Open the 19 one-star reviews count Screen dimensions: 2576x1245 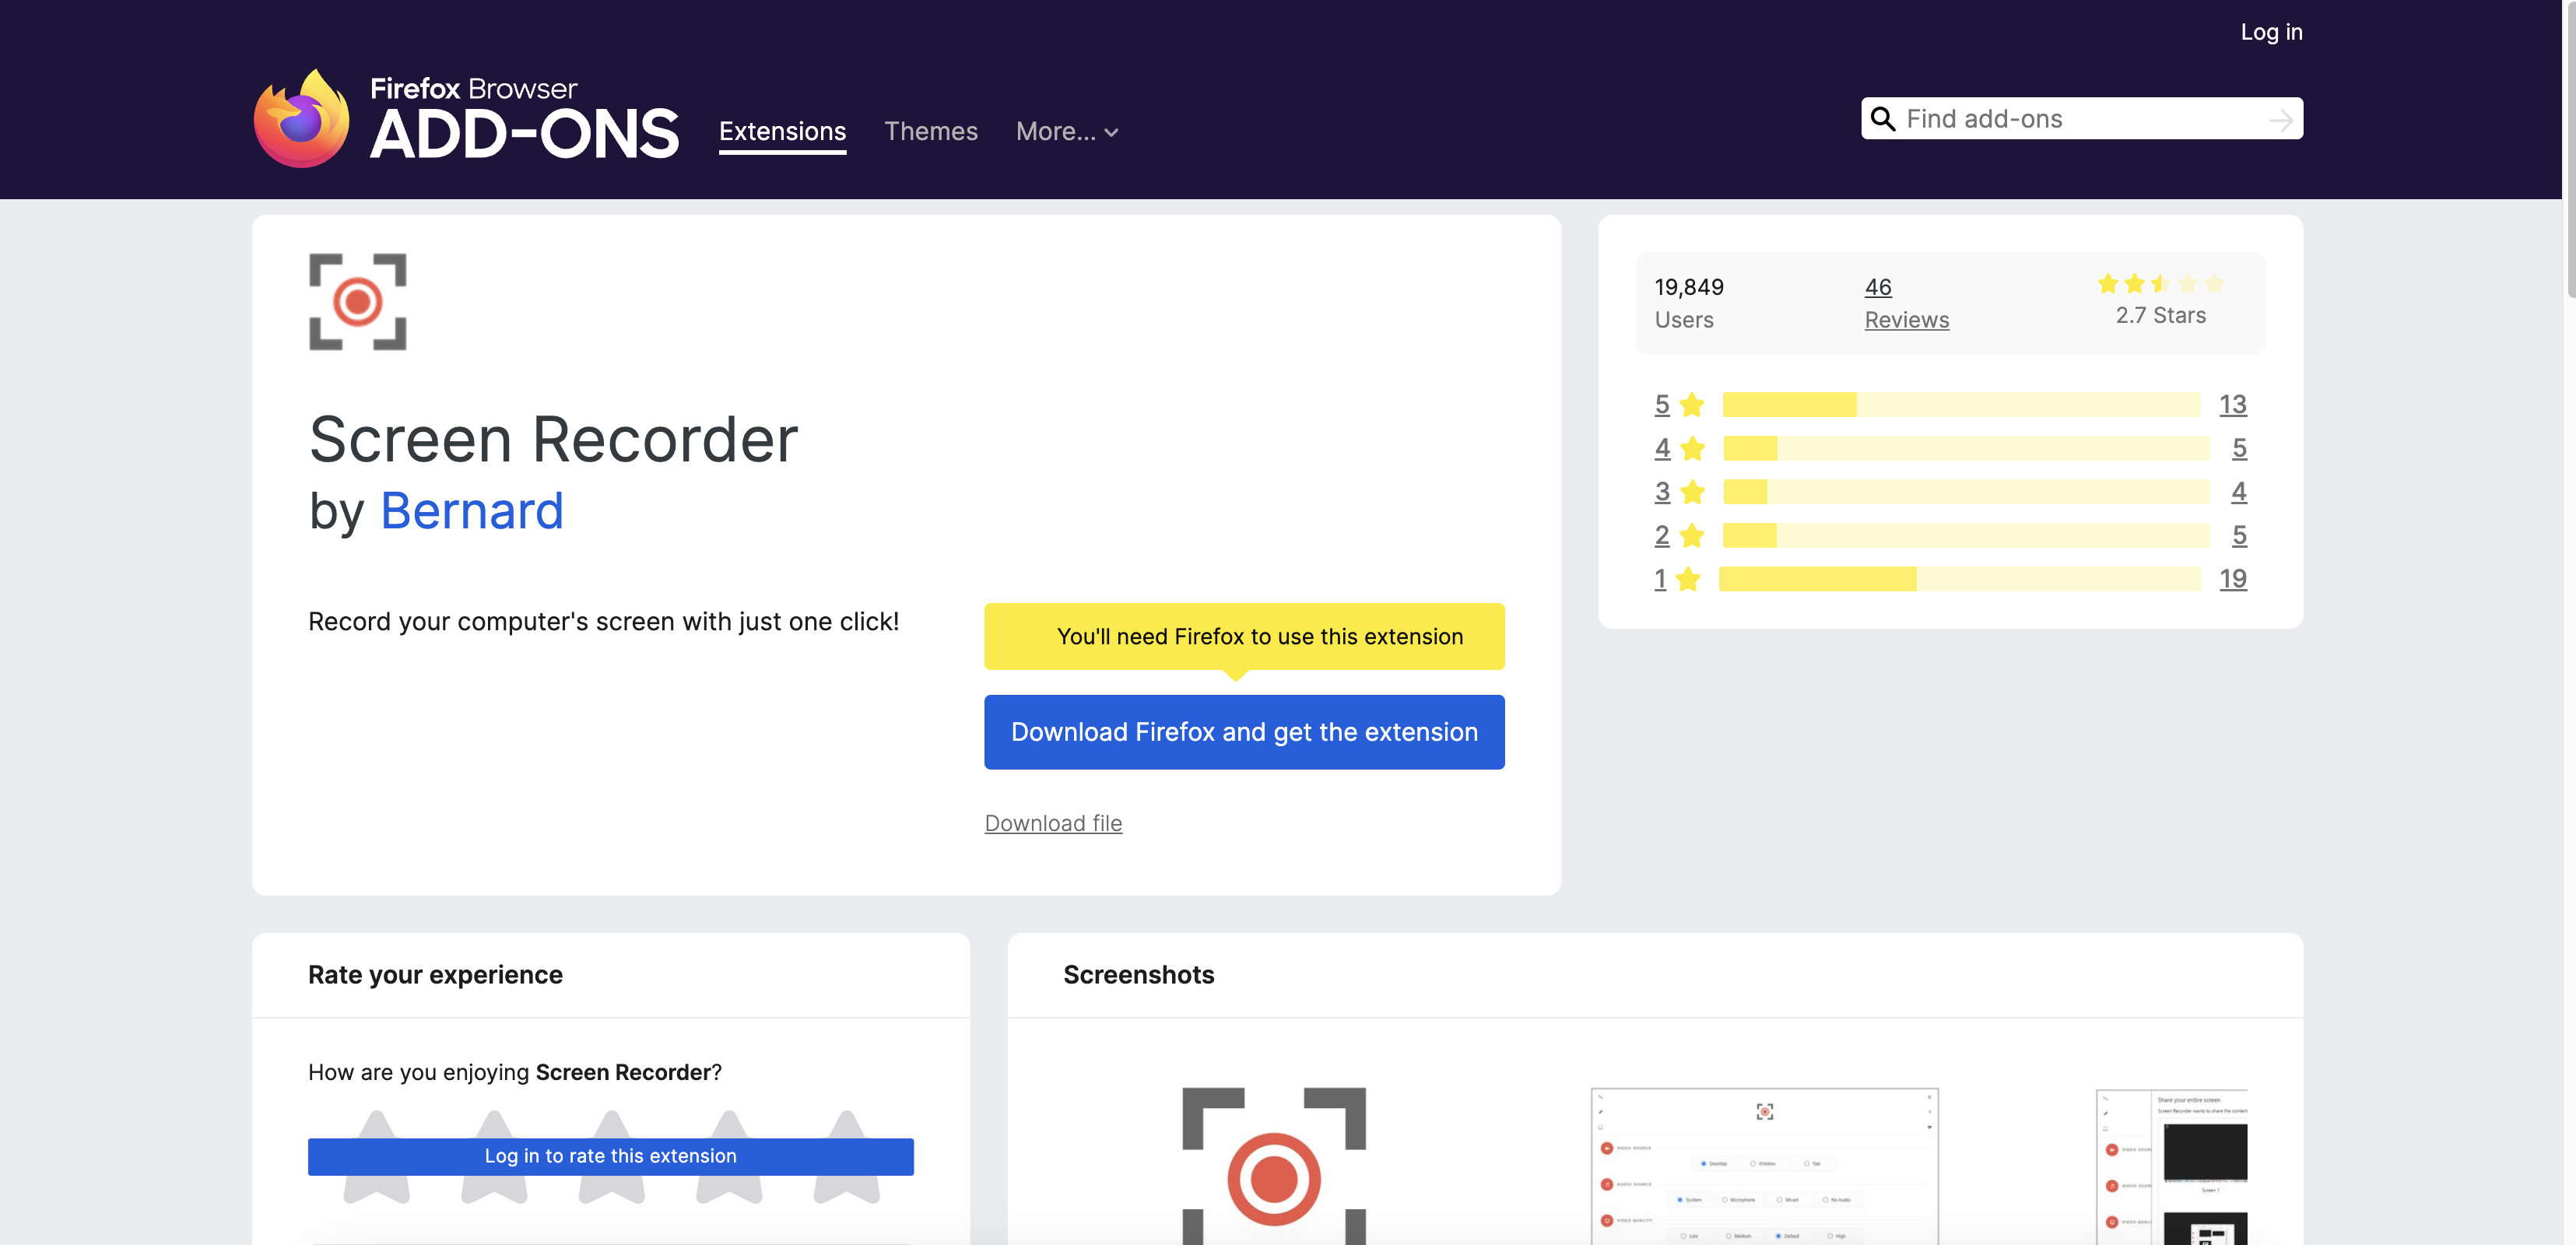[x=2232, y=579]
